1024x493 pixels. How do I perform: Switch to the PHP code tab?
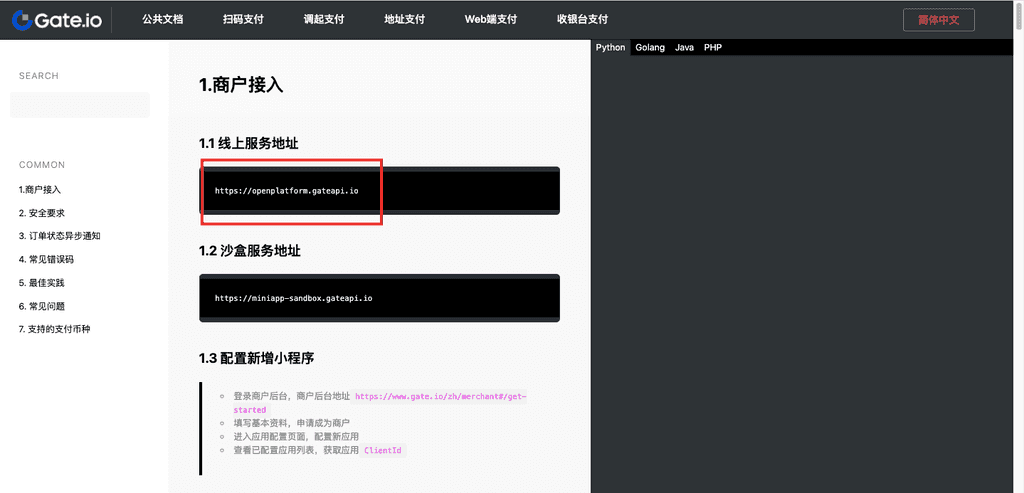coord(712,47)
